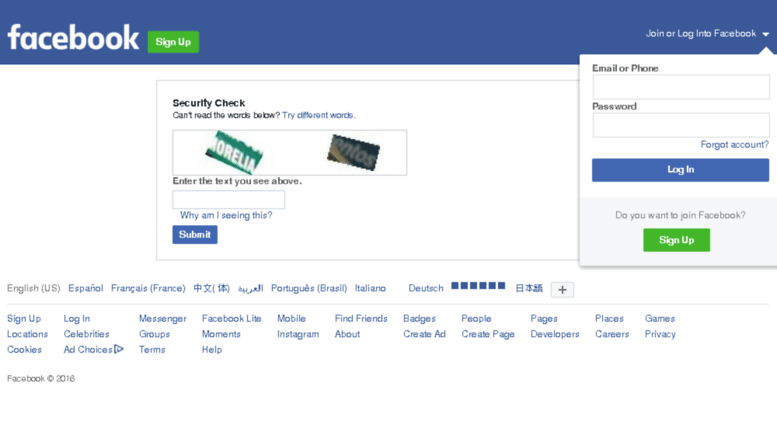Open Privacy footer link
The height and width of the screenshot is (423, 777).
[x=660, y=334]
